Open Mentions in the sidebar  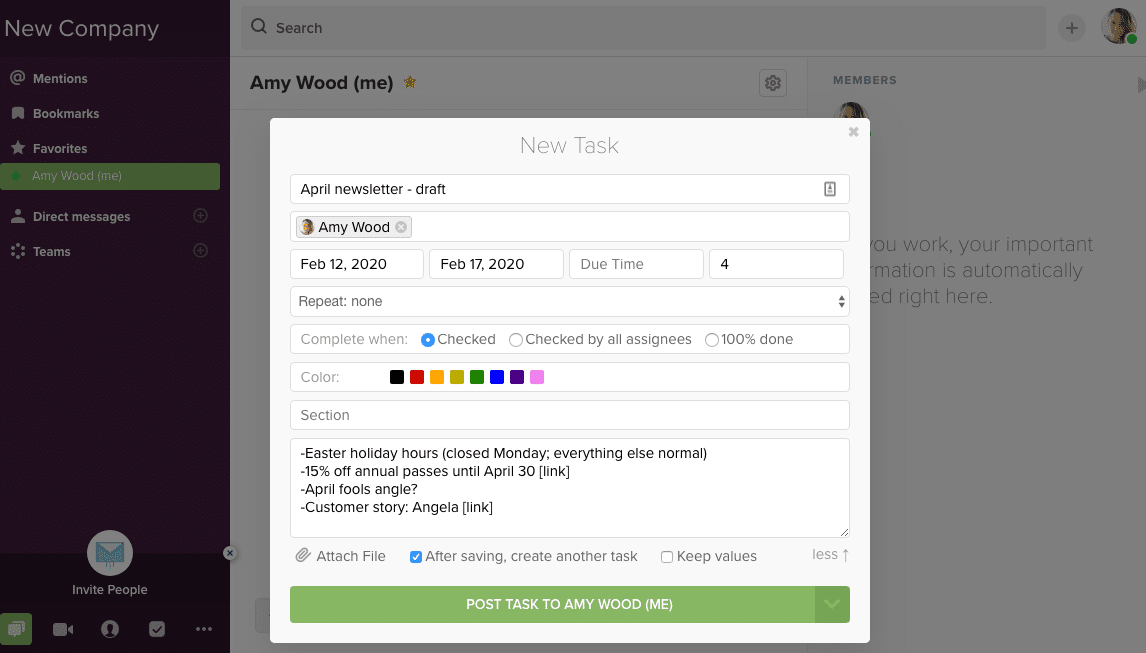(x=60, y=78)
